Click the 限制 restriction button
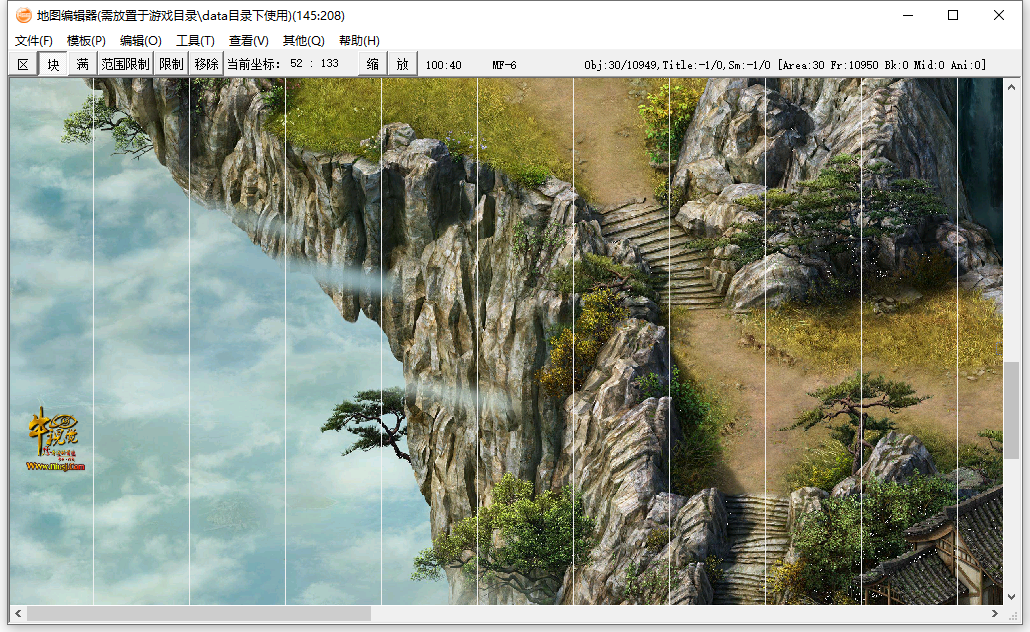The height and width of the screenshot is (632, 1030). [x=171, y=64]
